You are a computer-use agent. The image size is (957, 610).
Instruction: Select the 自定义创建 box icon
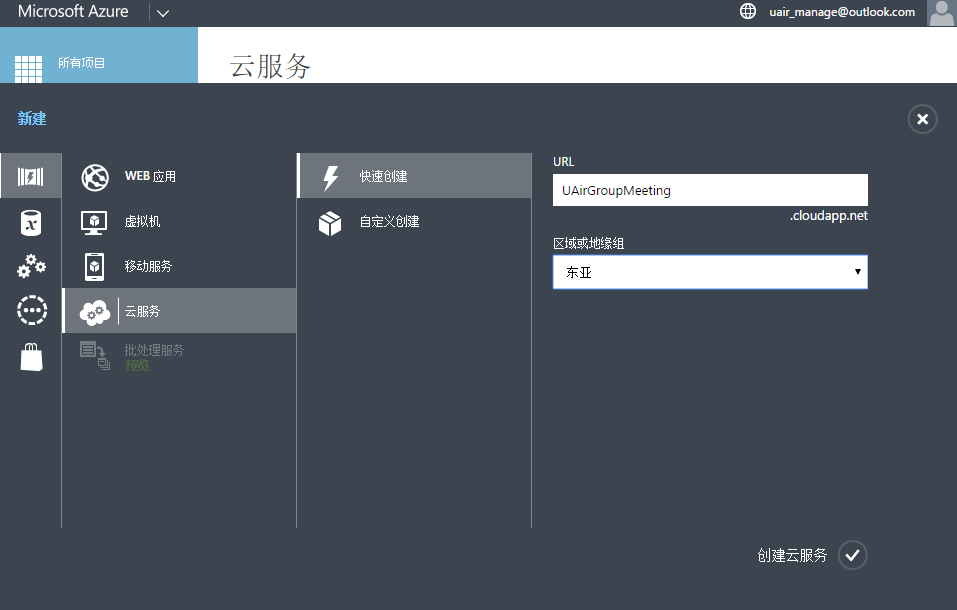(x=329, y=221)
